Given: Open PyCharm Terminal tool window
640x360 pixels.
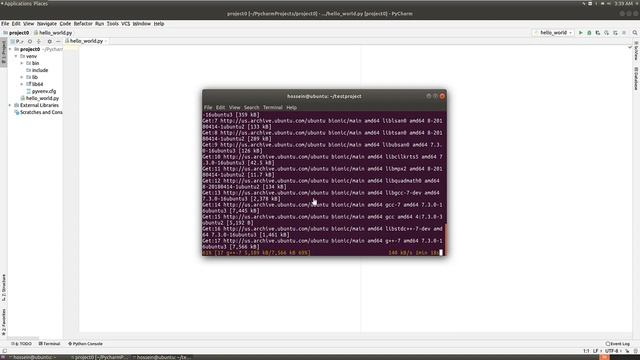Looking at the screenshot, I should point(49,344).
